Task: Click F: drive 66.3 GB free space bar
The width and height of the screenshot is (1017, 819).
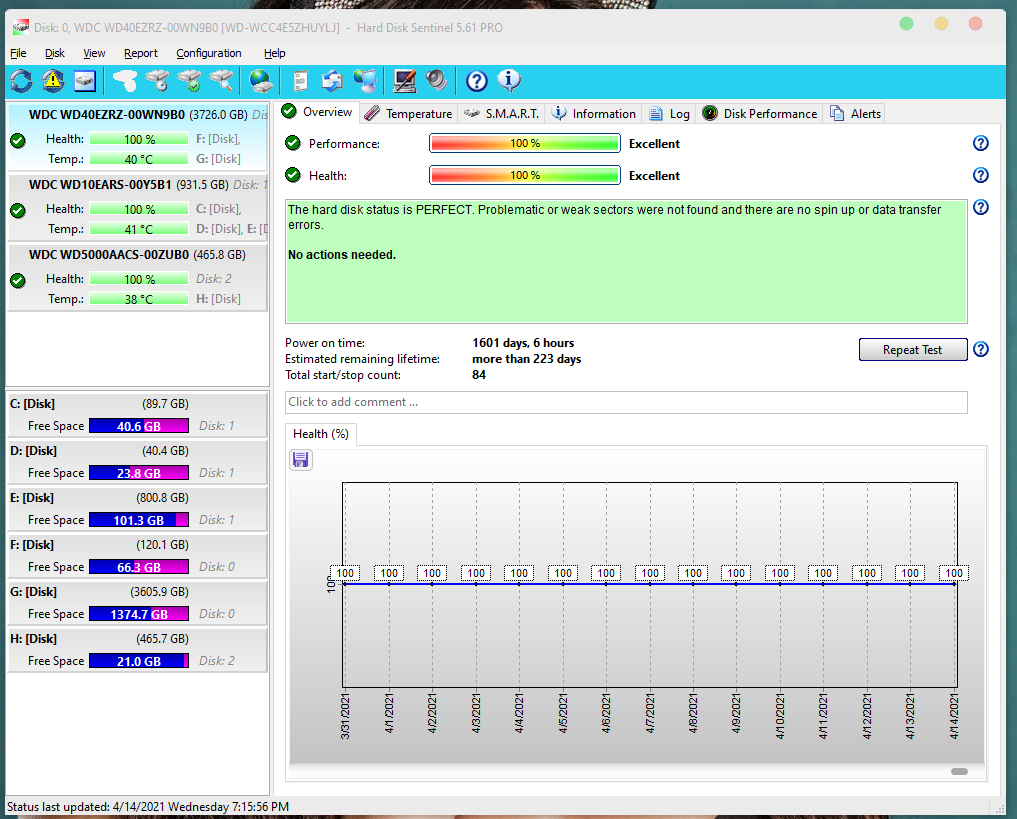Action: (x=139, y=567)
